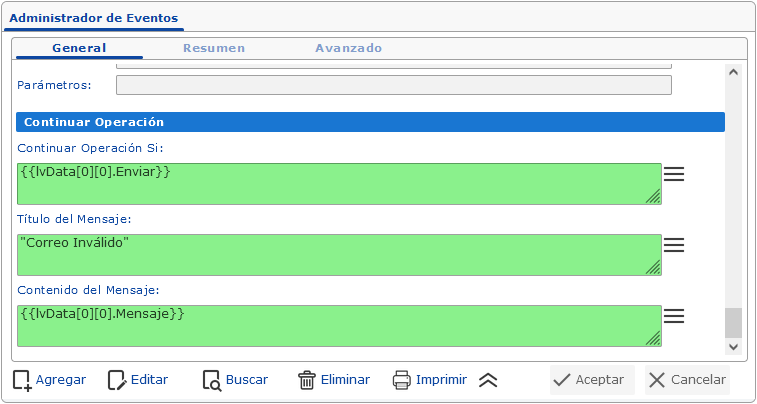
Task: Click the Eliminar label
Action: point(345,380)
